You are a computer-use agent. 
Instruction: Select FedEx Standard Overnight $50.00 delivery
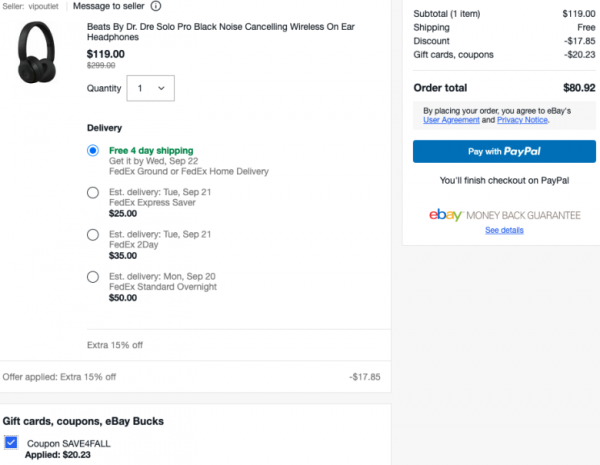[x=93, y=277]
